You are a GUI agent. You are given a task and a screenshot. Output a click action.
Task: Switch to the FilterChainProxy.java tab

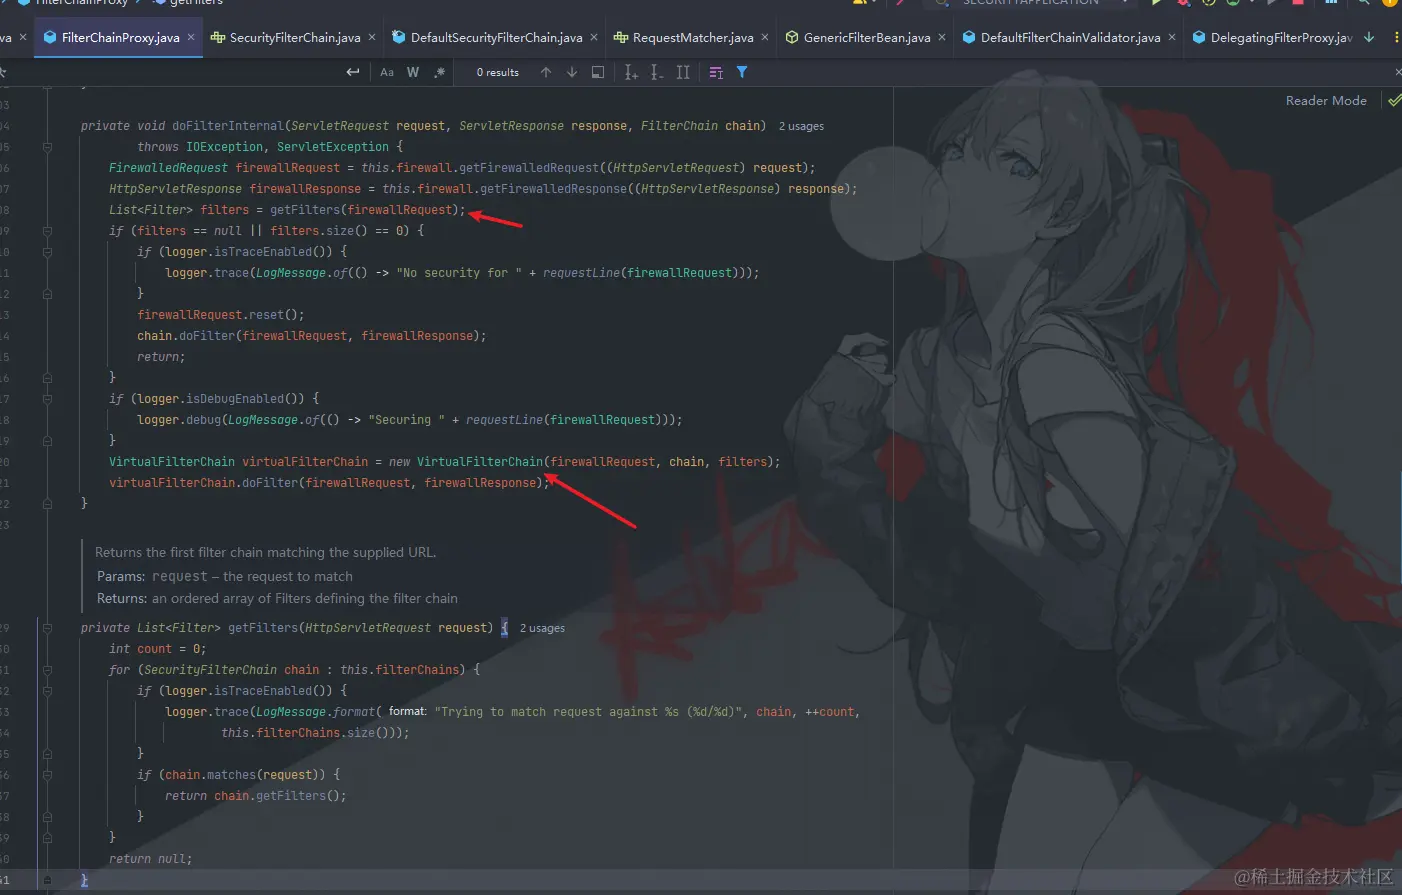pos(120,38)
